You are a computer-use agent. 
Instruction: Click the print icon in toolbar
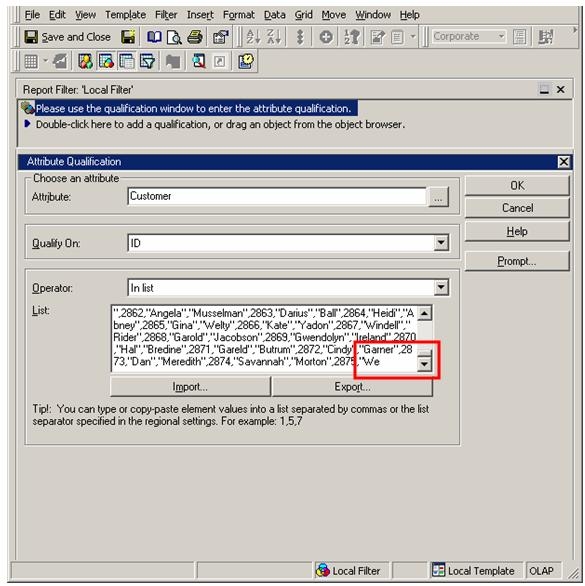[195, 37]
